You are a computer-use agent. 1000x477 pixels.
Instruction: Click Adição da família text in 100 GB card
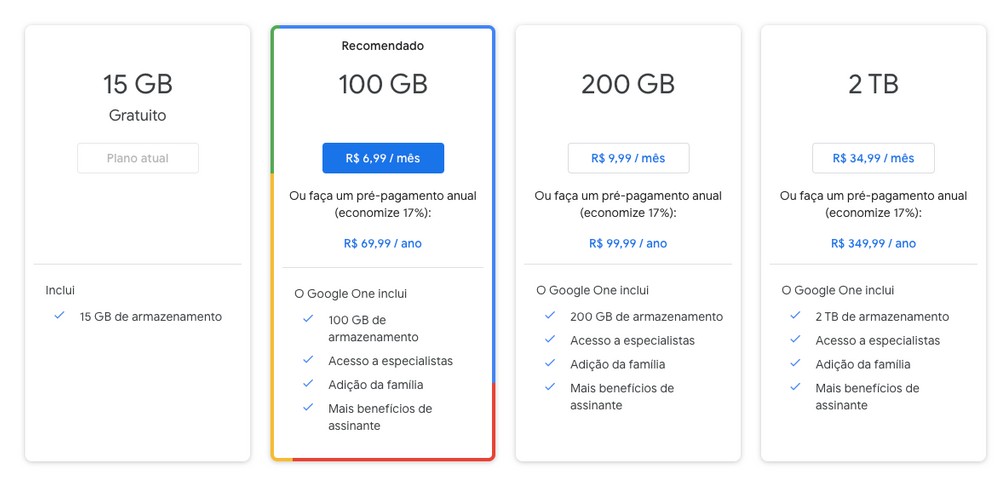tap(376, 385)
